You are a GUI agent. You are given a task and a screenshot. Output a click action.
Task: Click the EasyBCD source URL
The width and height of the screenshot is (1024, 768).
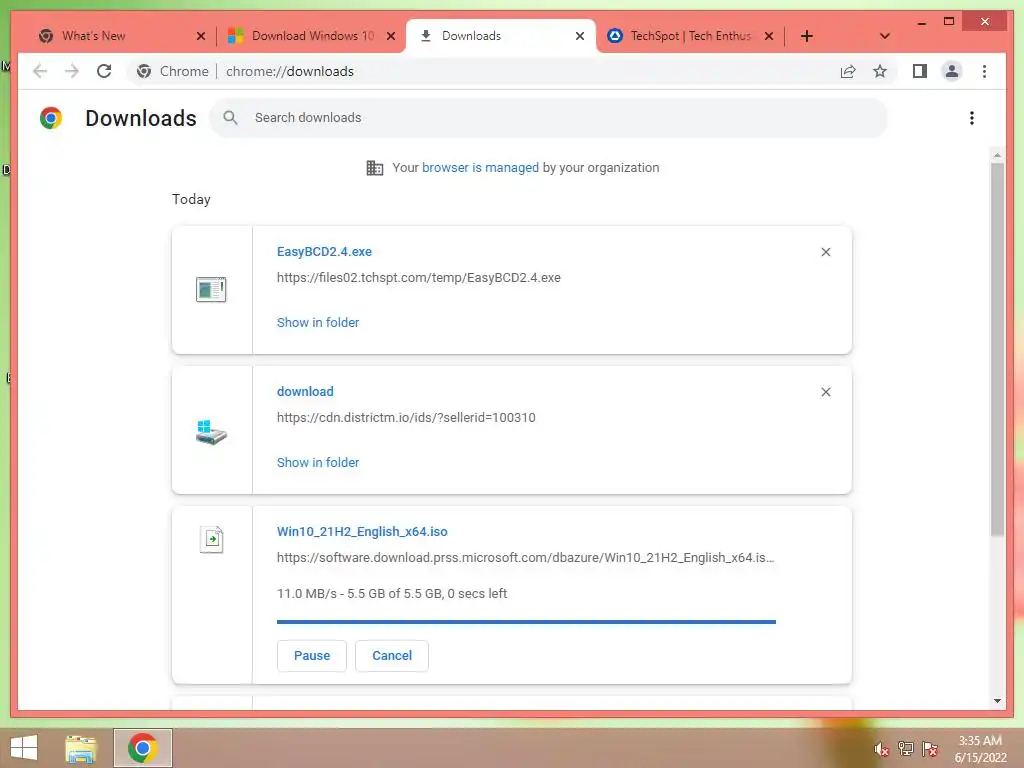pyautogui.click(x=419, y=278)
